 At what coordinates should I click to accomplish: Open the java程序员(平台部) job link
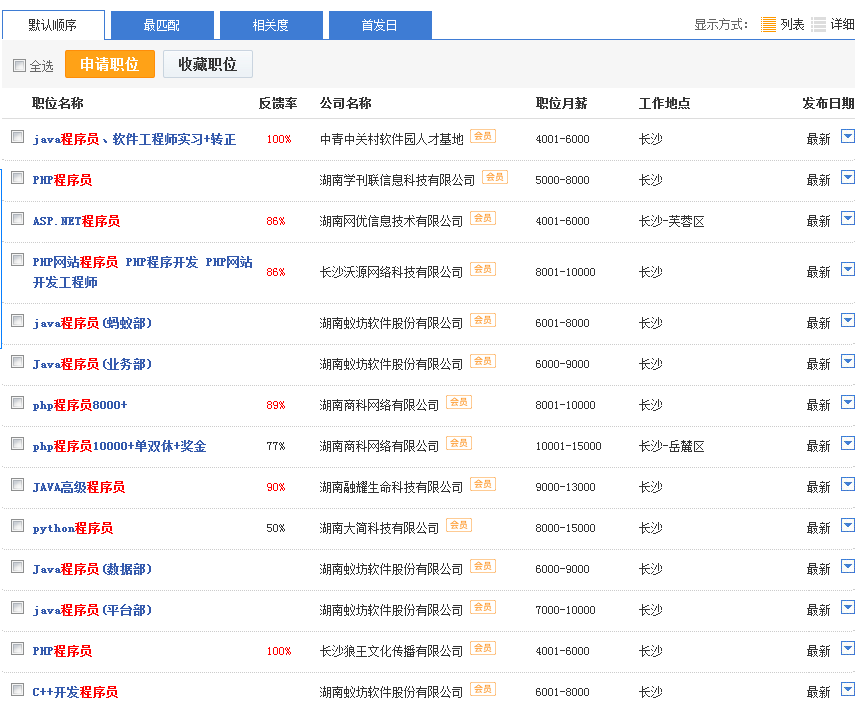(92, 610)
